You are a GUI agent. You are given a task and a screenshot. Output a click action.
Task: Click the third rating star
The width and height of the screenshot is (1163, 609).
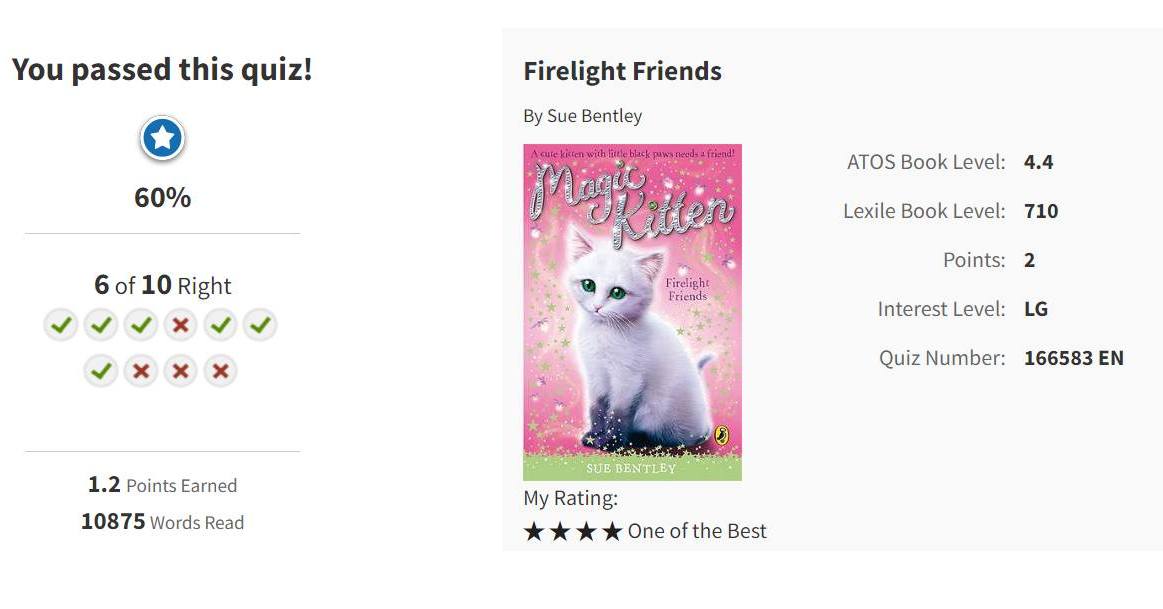tap(586, 531)
